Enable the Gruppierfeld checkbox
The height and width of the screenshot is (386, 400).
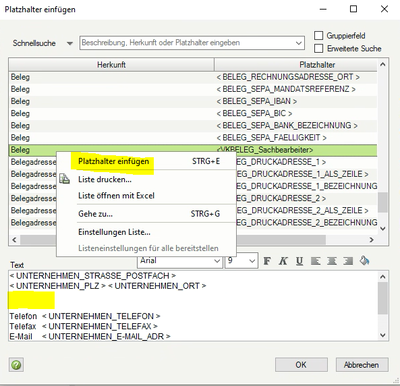[319, 35]
